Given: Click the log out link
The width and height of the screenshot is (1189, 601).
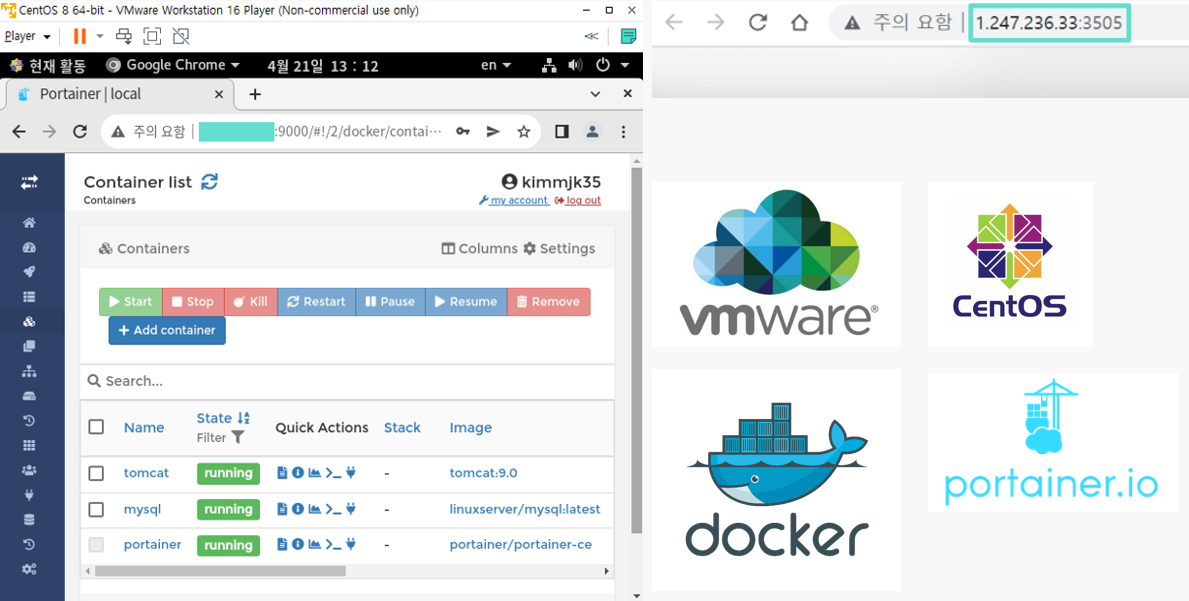Looking at the screenshot, I should (x=578, y=200).
